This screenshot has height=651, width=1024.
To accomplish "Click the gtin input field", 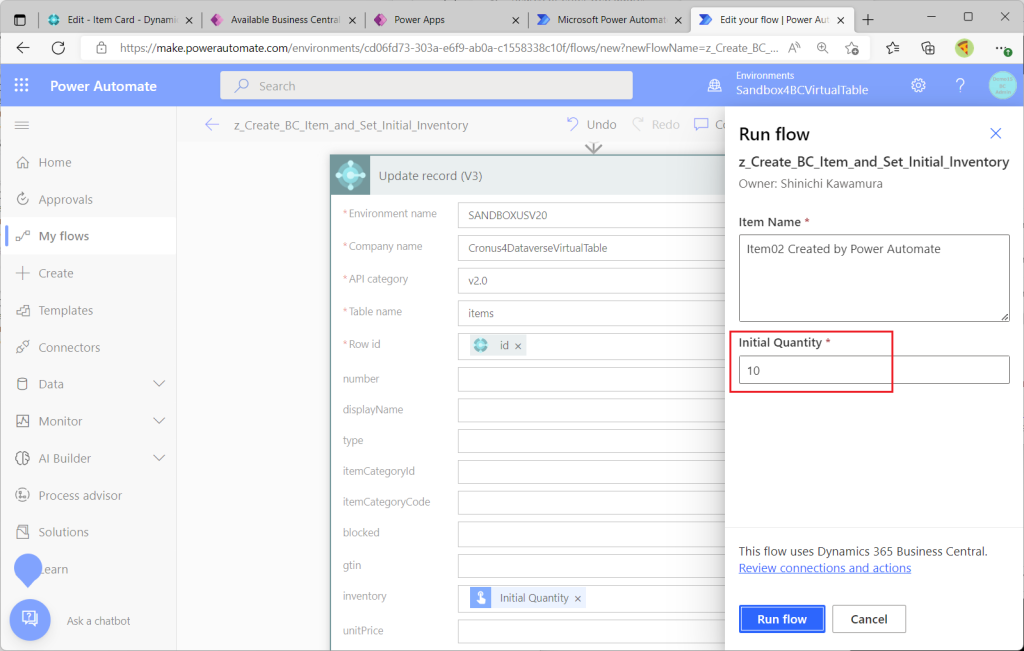I will click(x=591, y=566).
